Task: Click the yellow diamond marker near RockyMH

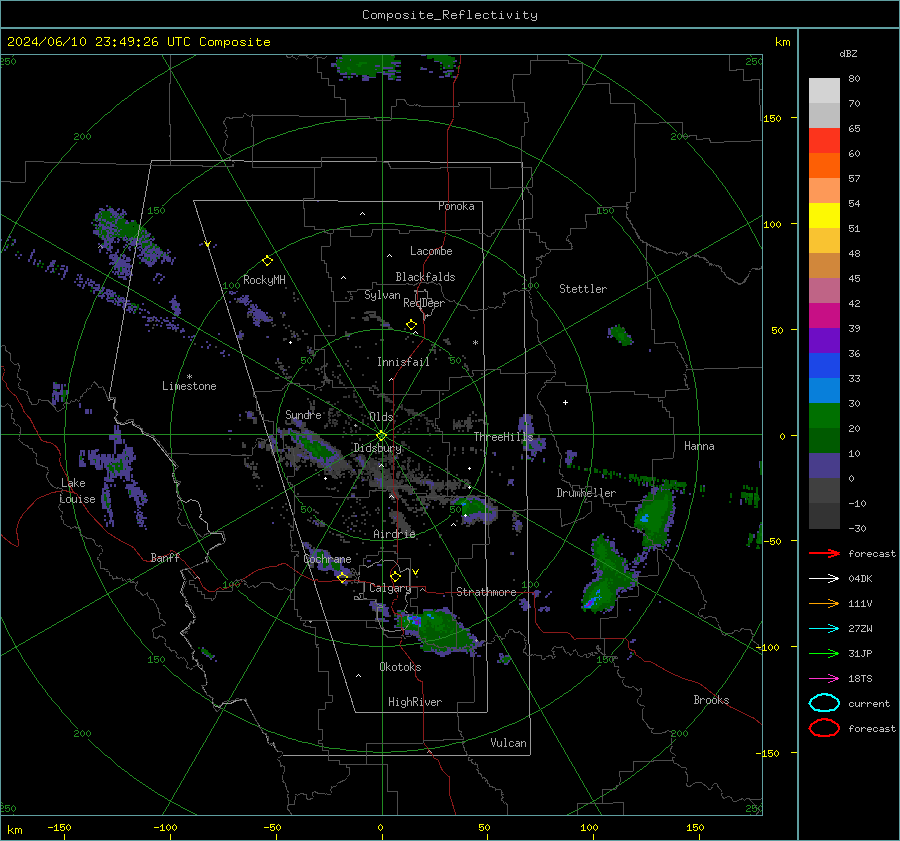Action: [x=267, y=261]
